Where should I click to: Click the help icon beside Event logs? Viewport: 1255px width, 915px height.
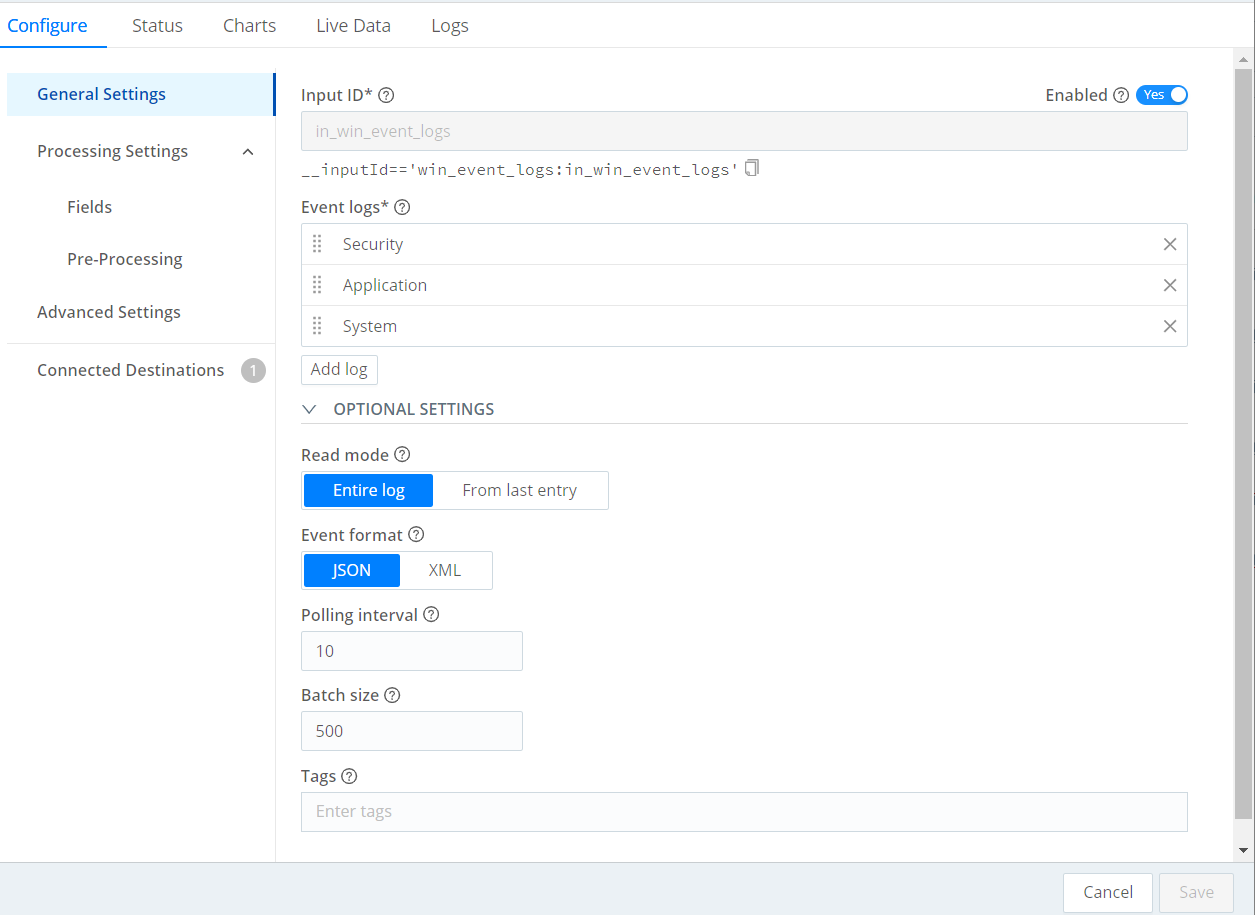pos(403,208)
